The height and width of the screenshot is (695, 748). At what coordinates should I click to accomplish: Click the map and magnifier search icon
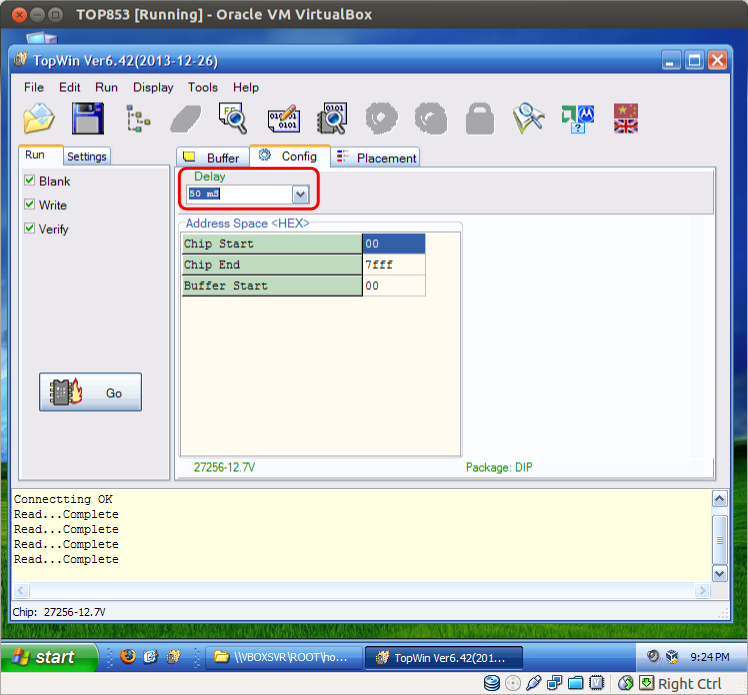(x=529, y=118)
